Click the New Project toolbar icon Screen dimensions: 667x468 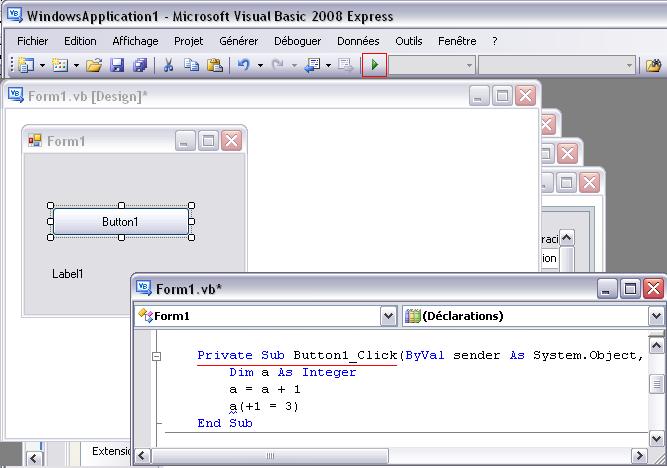coord(26,65)
